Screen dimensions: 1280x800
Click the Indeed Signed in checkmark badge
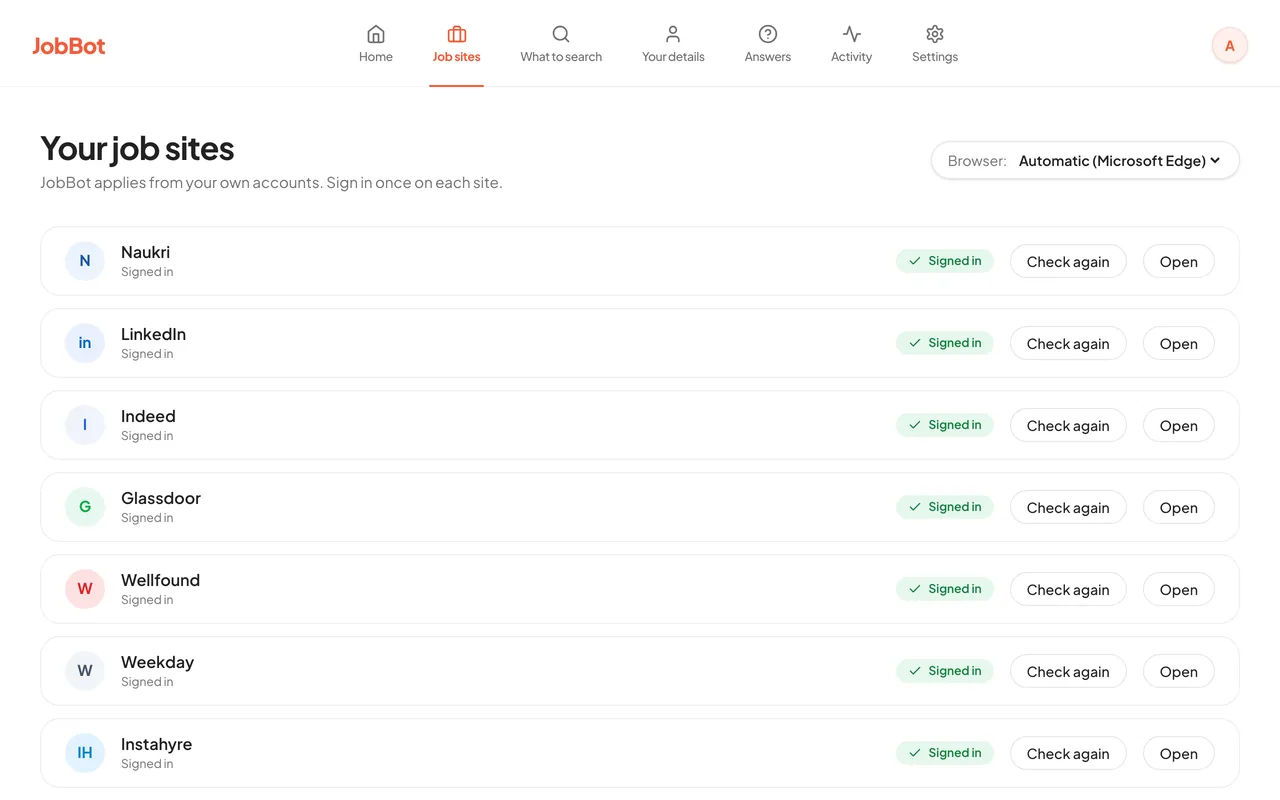coord(945,425)
